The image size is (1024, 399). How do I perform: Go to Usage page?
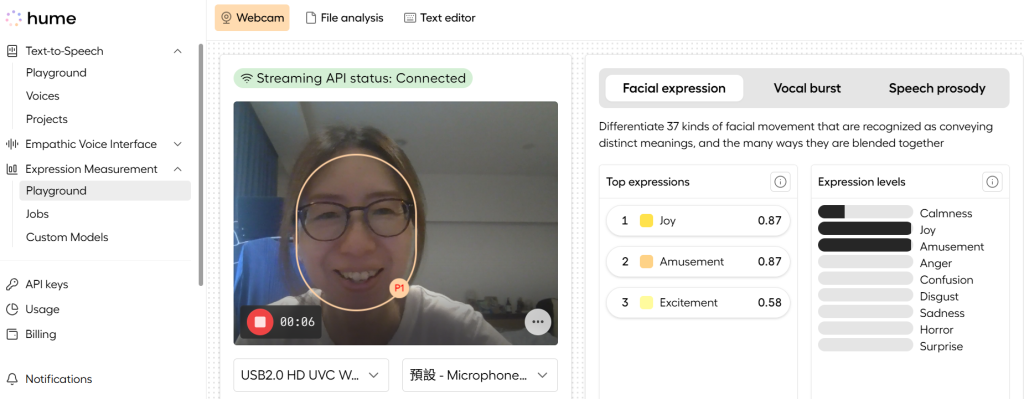[42, 310]
